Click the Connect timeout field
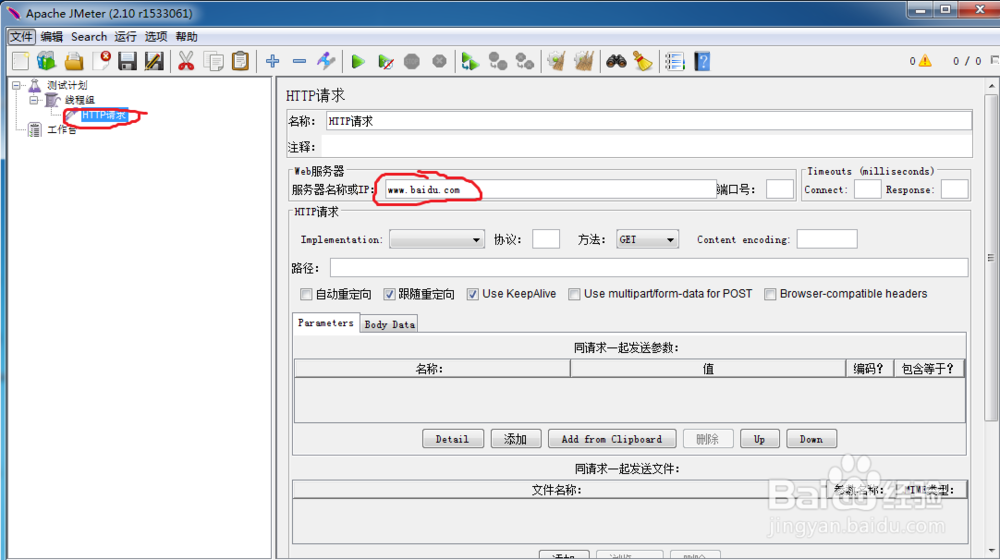Image resolution: width=1000 pixels, height=560 pixels. 867,189
